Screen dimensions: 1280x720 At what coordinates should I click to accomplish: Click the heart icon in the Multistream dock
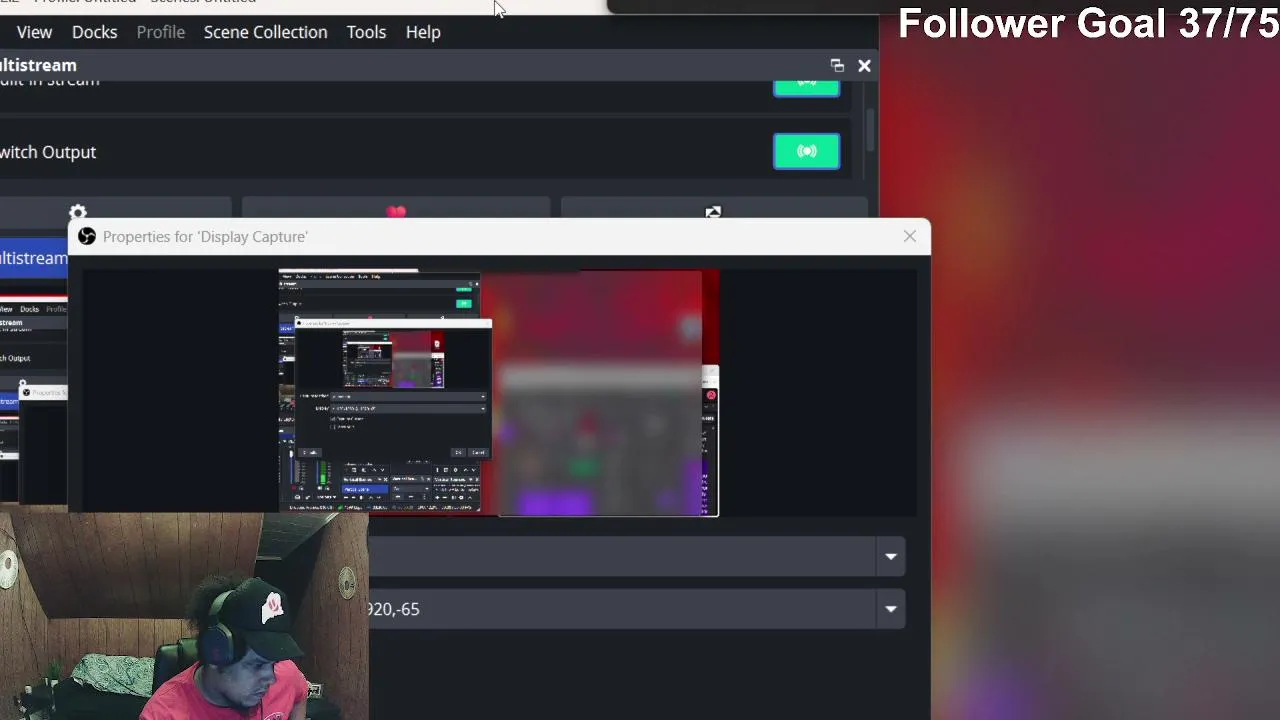click(x=396, y=211)
